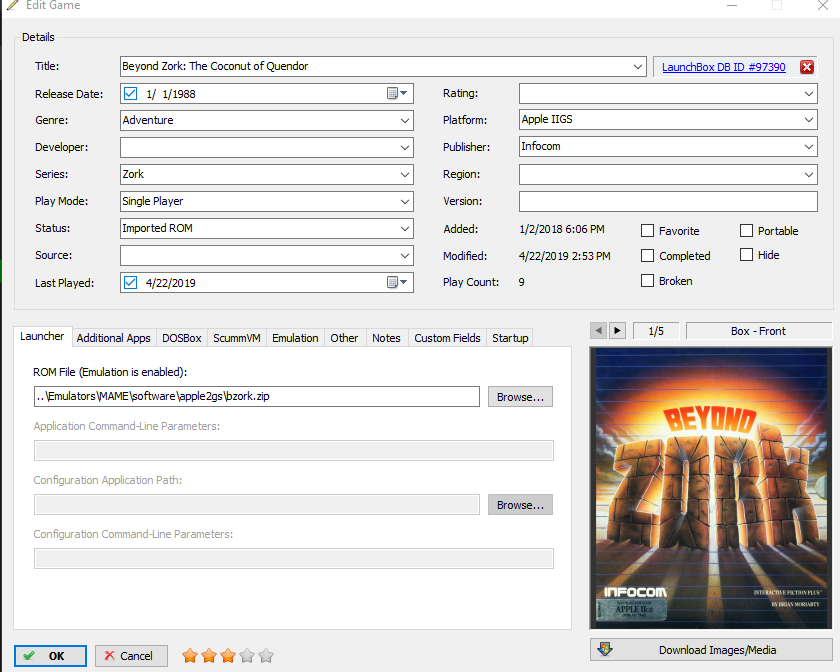
Task: Switch to the ScummVM tab
Action: click(x=237, y=338)
